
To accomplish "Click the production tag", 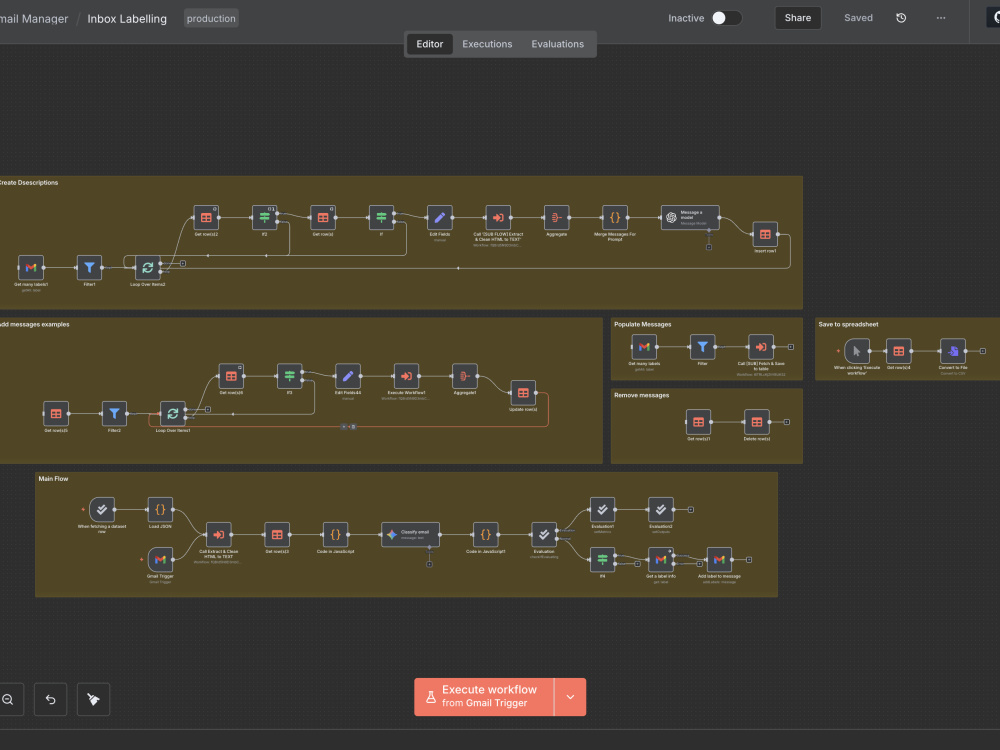I will click(211, 18).
